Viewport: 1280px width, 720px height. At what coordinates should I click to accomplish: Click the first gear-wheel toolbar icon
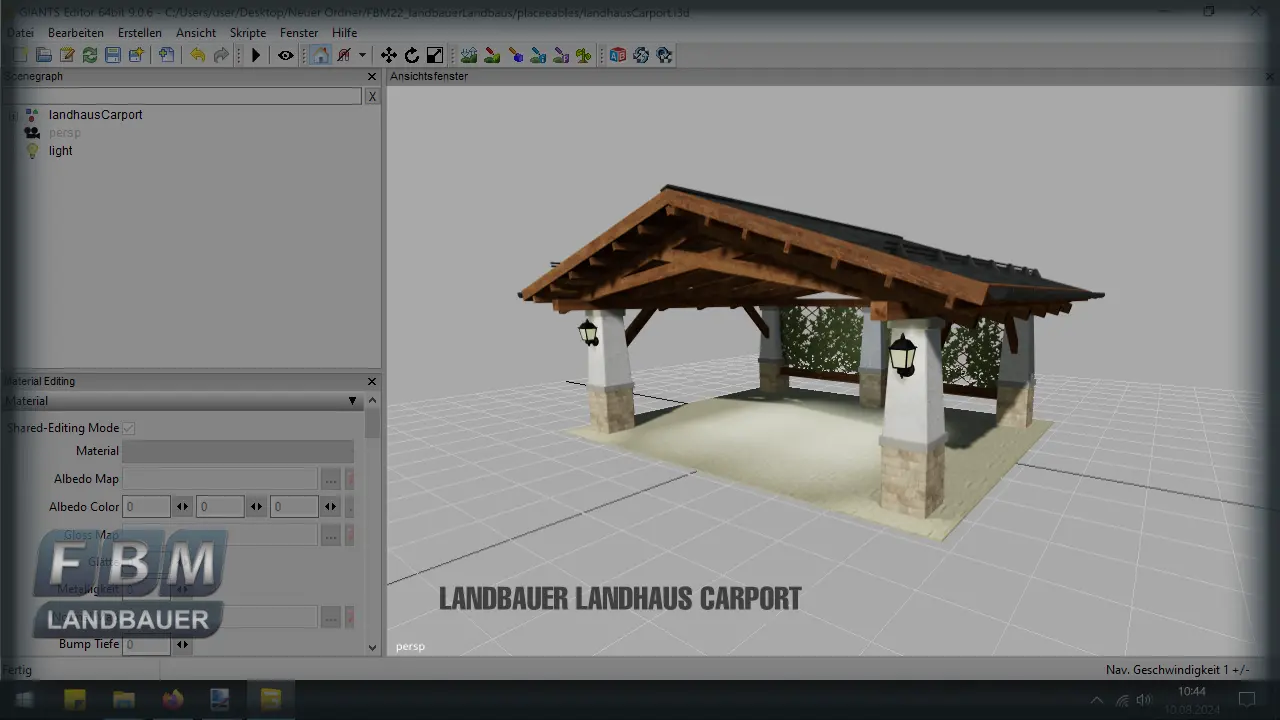[641, 55]
